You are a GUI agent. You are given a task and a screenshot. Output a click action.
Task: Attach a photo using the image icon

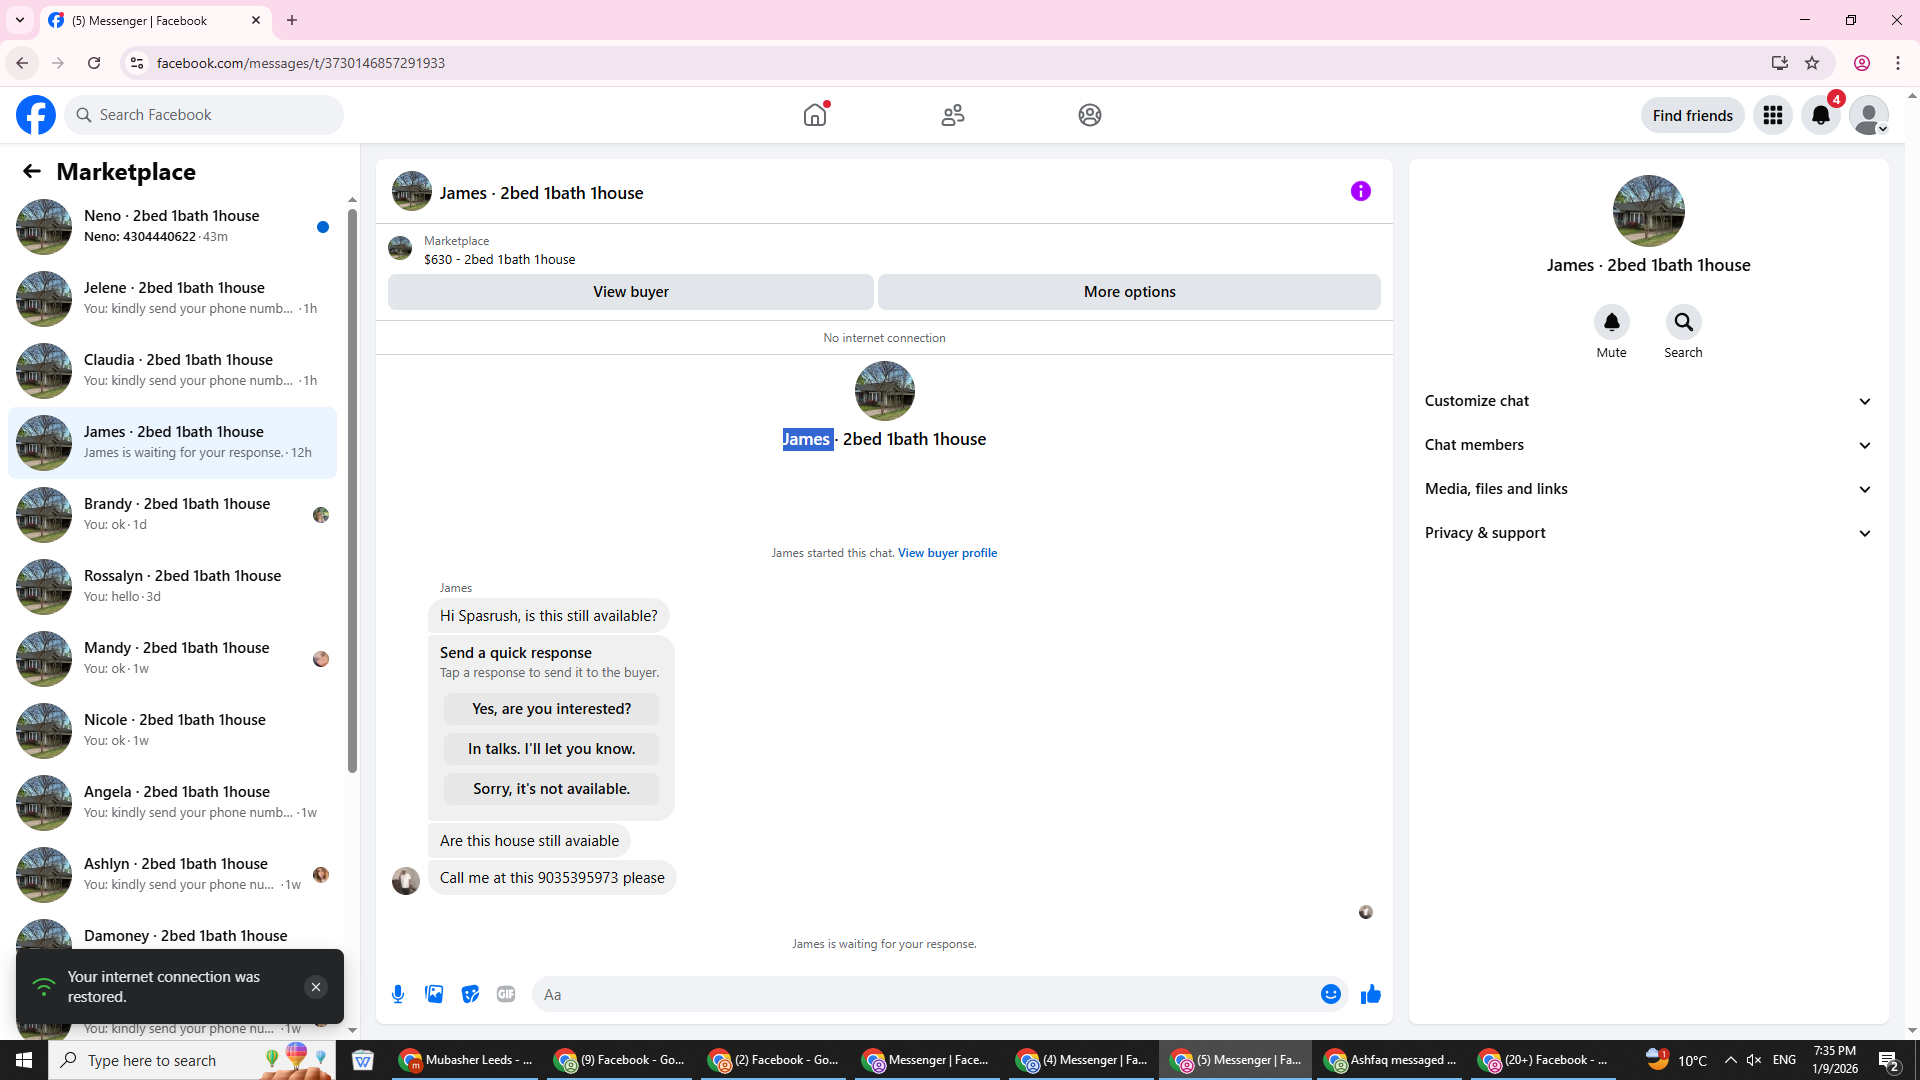pyautogui.click(x=434, y=994)
